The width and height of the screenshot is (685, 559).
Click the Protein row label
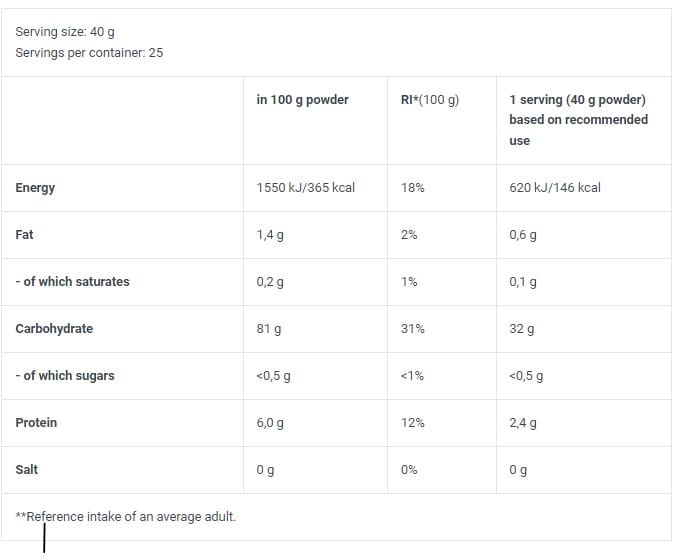tap(36, 423)
